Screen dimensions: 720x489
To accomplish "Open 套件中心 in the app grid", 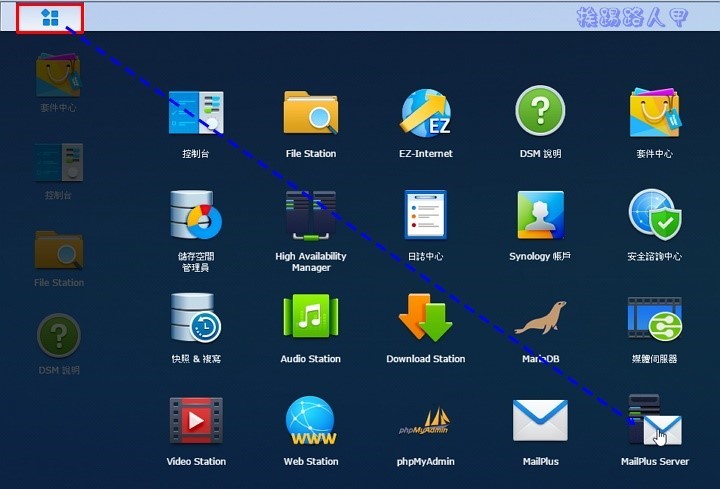I will (x=655, y=112).
